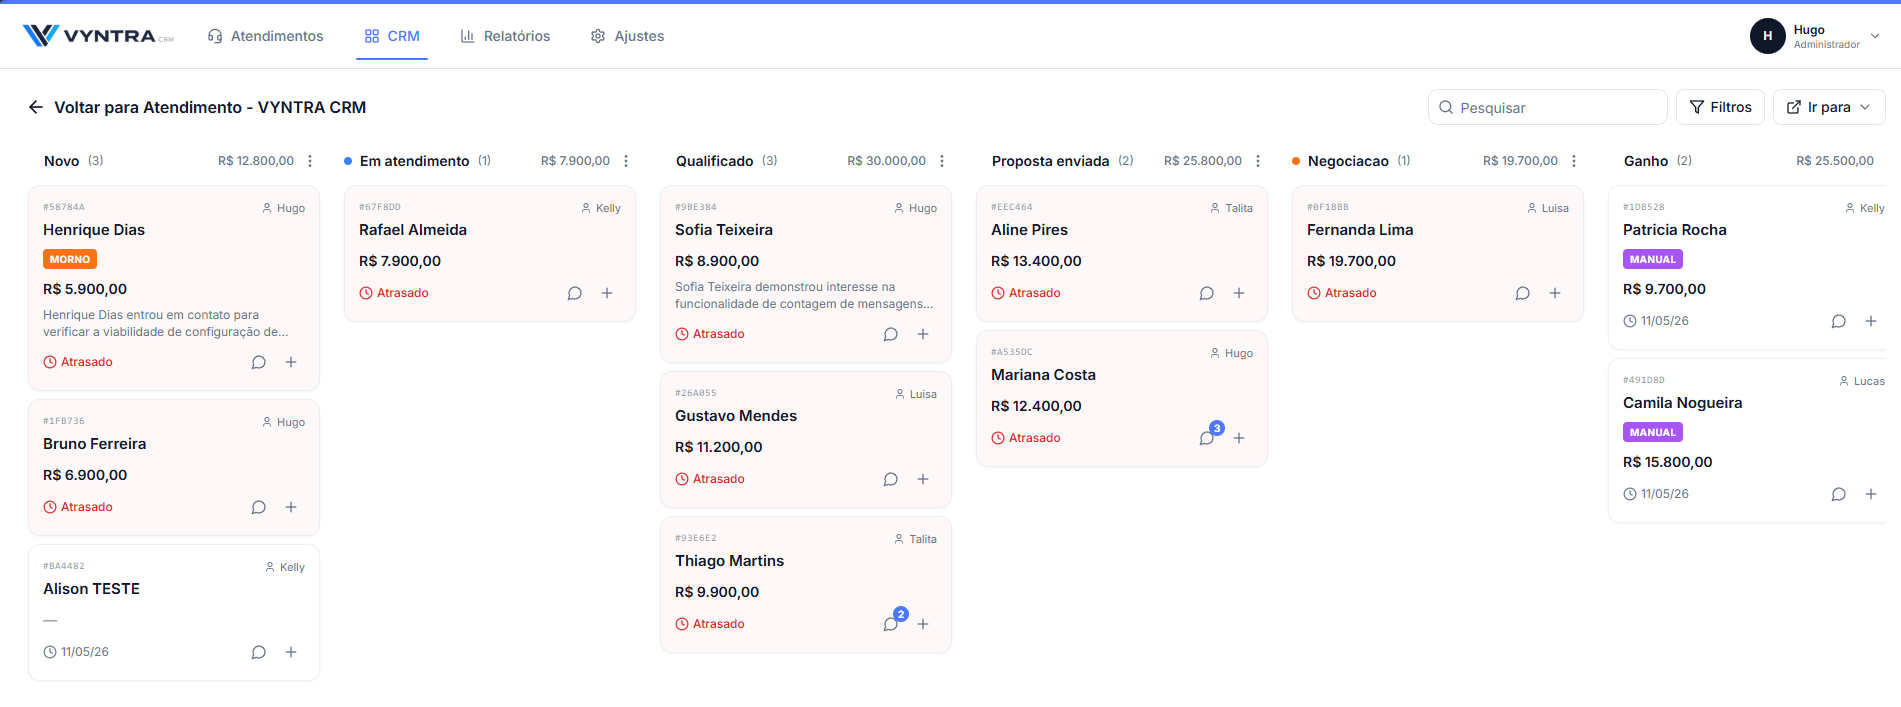Click the Ganho column header
This screenshot has width=1901, height=707.
(1646, 161)
